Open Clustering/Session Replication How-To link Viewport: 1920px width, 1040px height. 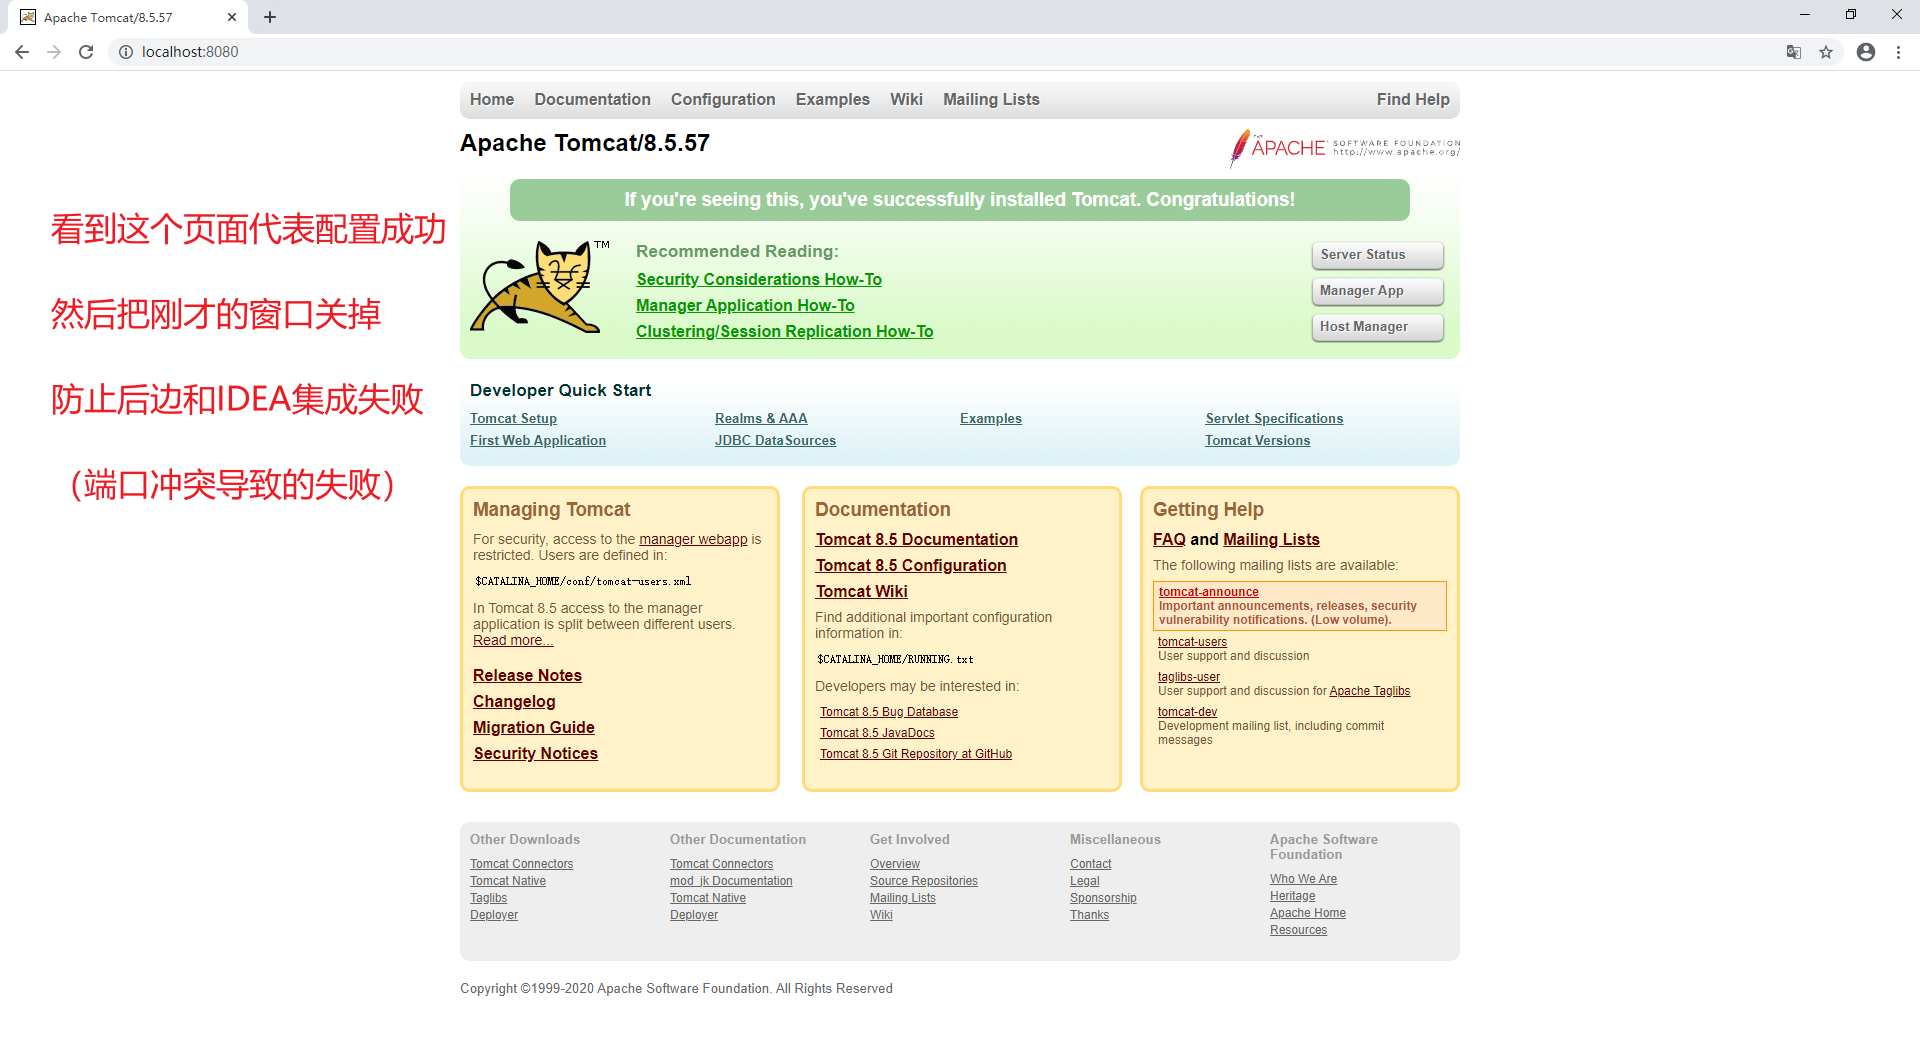pos(784,332)
